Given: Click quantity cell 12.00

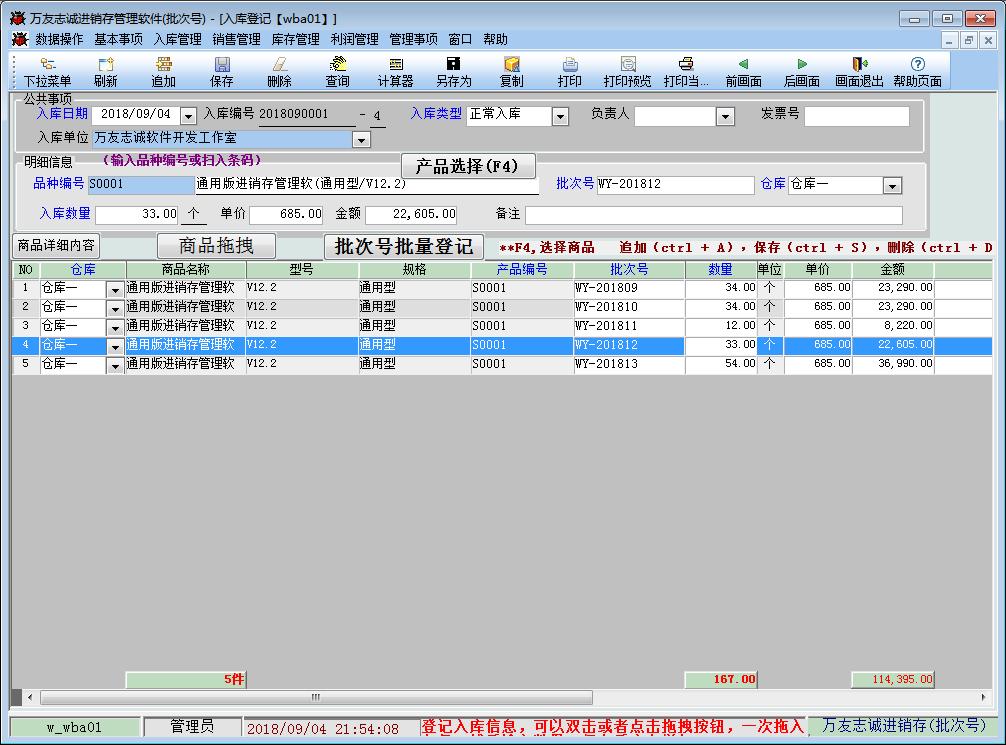Looking at the screenshot, I should [x=720, y=326].
